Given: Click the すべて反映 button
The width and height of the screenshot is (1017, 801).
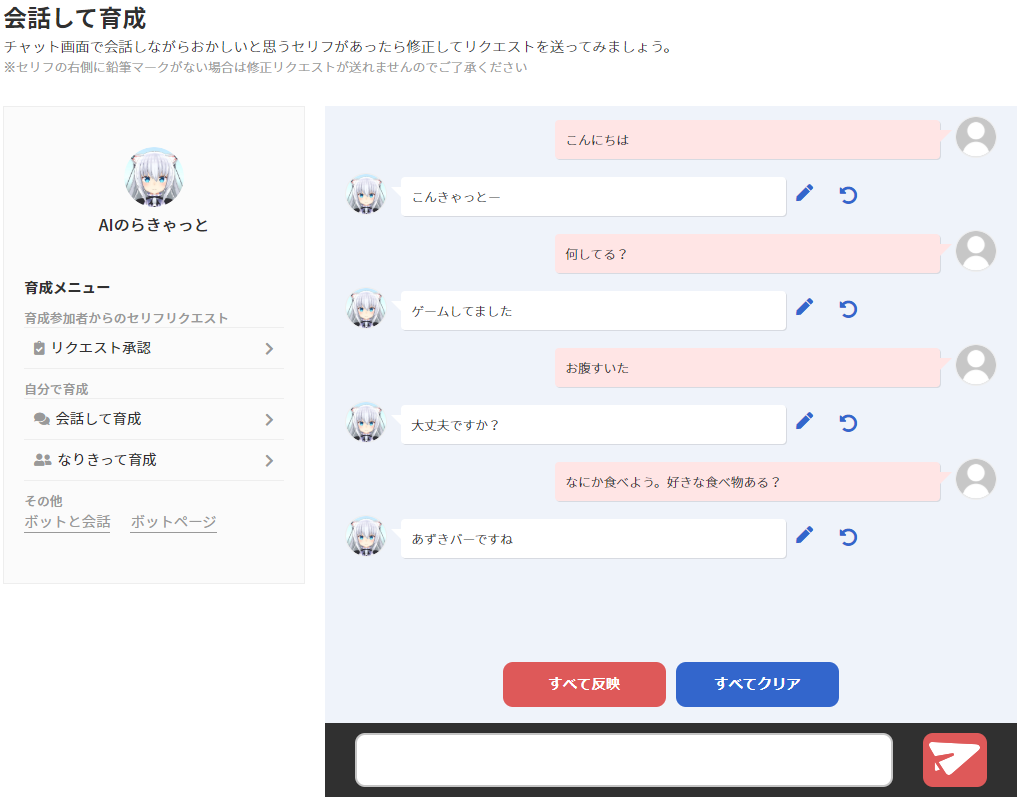Looking at the screenshot, I should coord(584,684).
